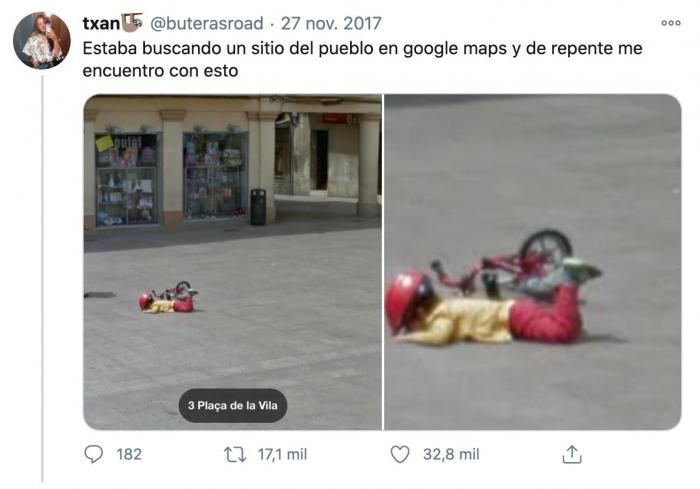Open the 27 nov. 2017 timestamp
Image resolution: width=700 pixels, height=489 pixels.
pos(331,23)
